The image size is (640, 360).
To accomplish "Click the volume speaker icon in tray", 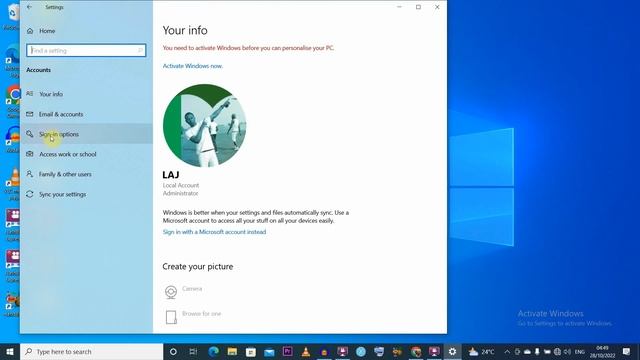I will pyautogui.click(x=567, y=351).
